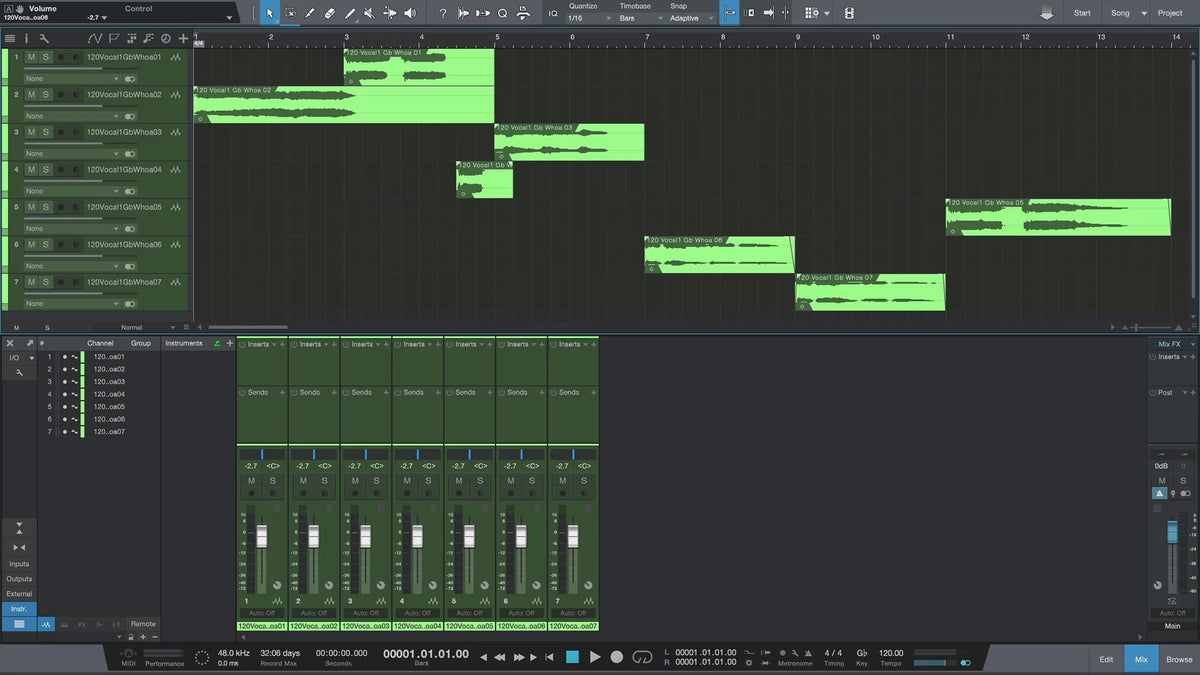The image size is (1200, 675).
Task: Solo track 3 120Vocal1GbWhoa03
Action: tap(46, 132)
